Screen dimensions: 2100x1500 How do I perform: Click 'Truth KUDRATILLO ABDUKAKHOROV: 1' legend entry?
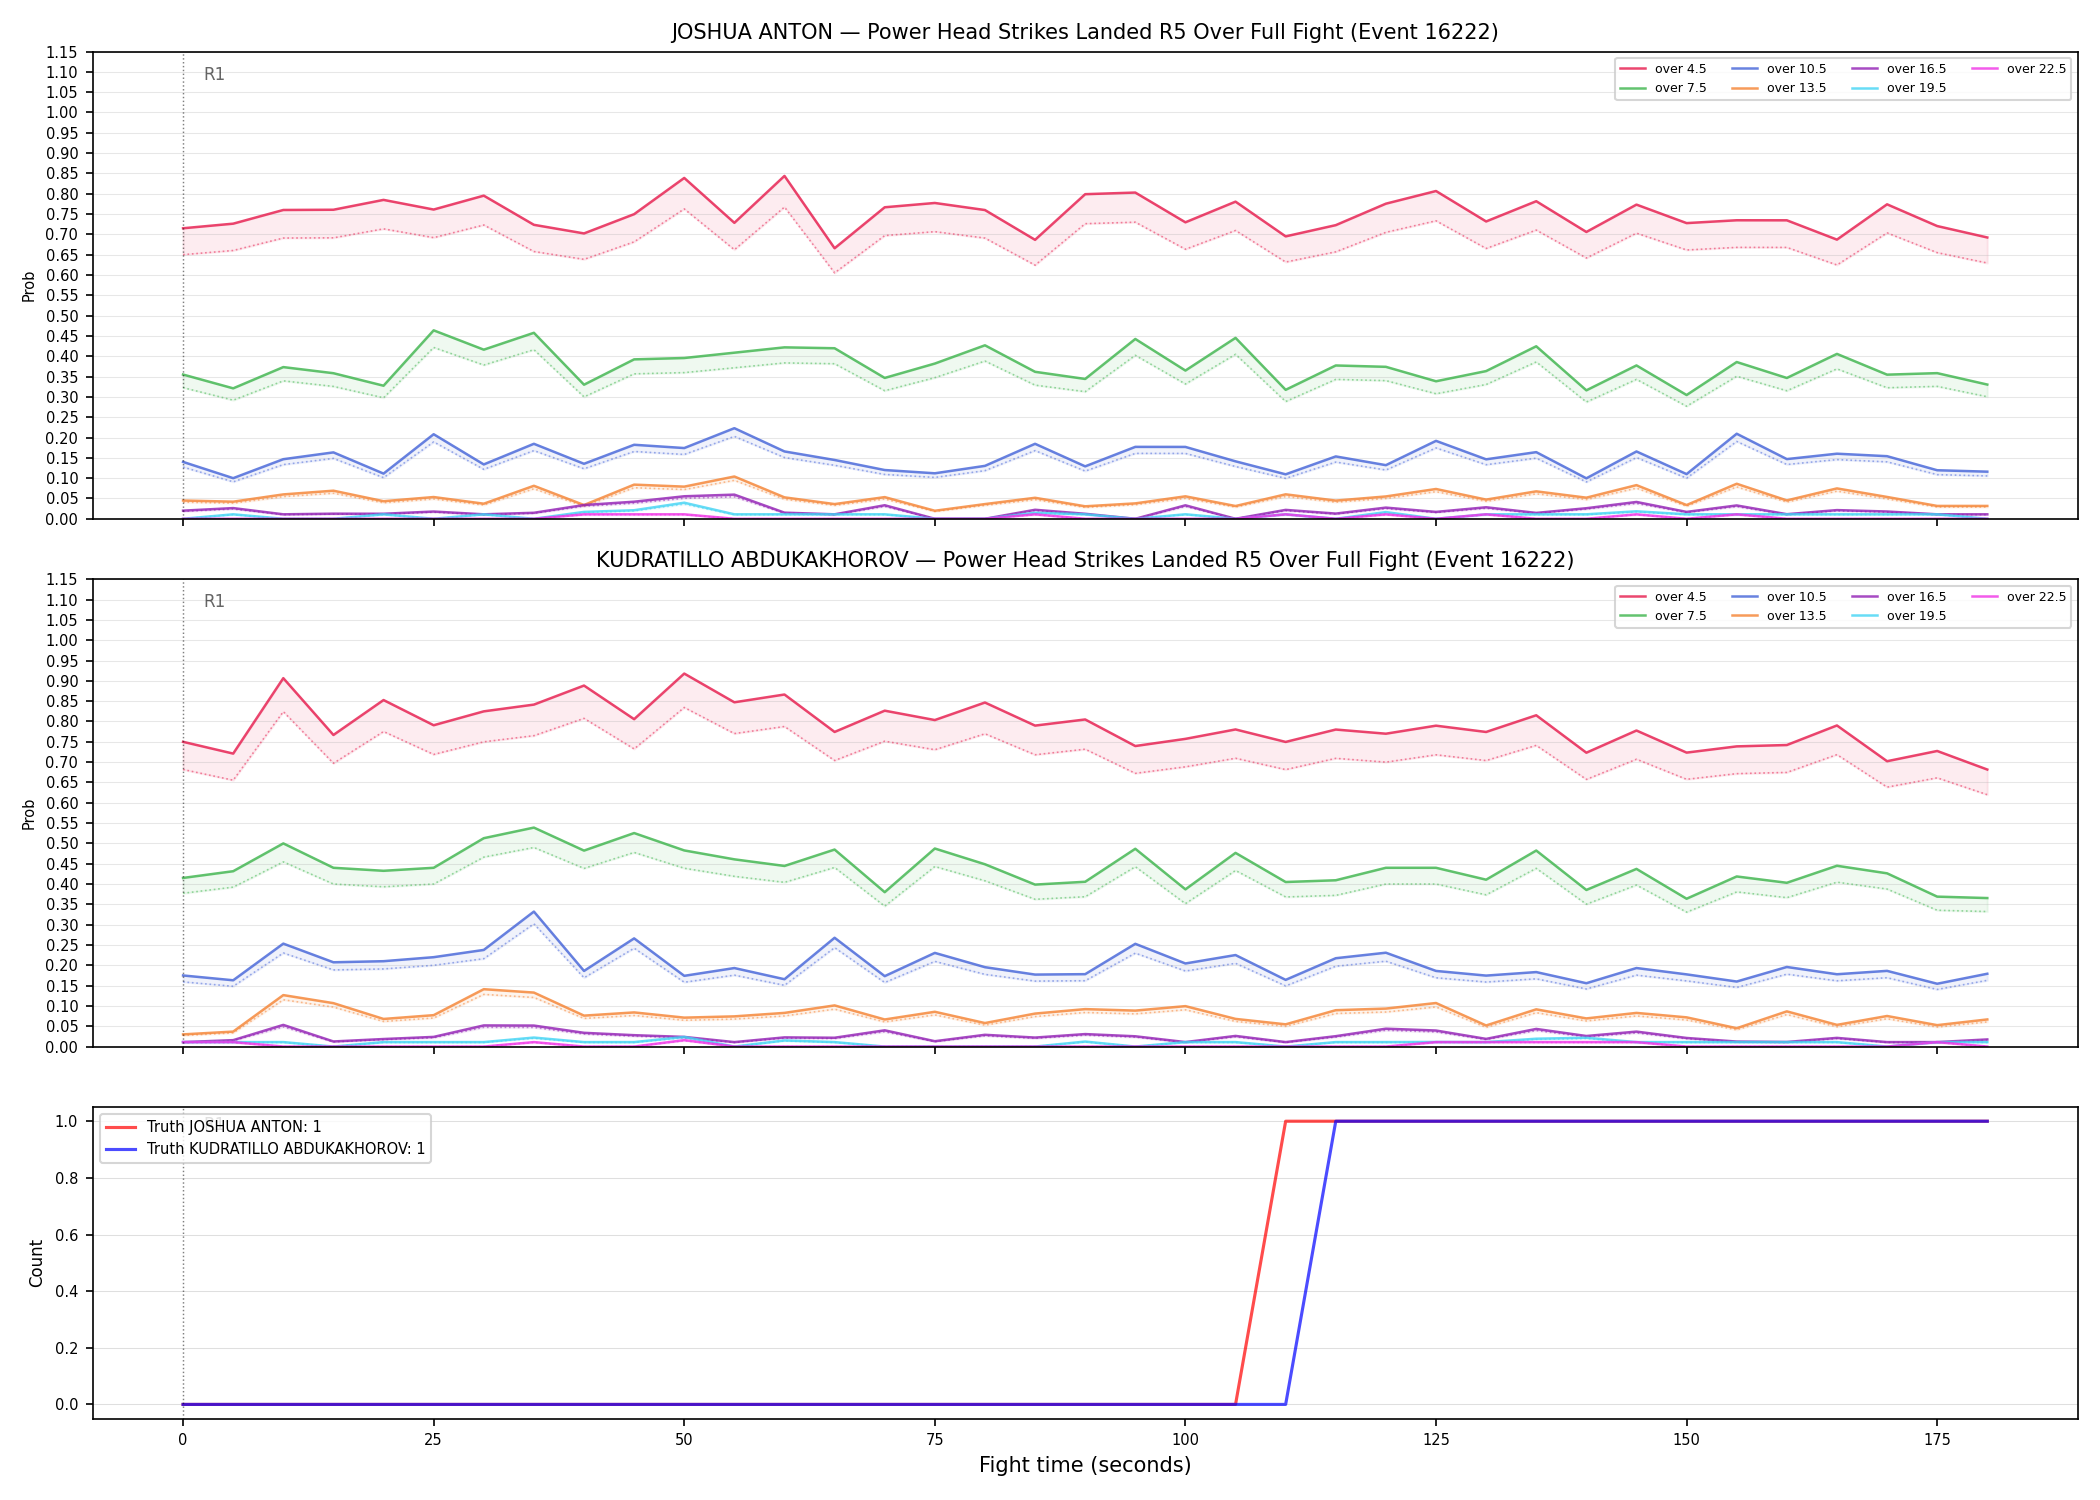[x=265, y=1149]
